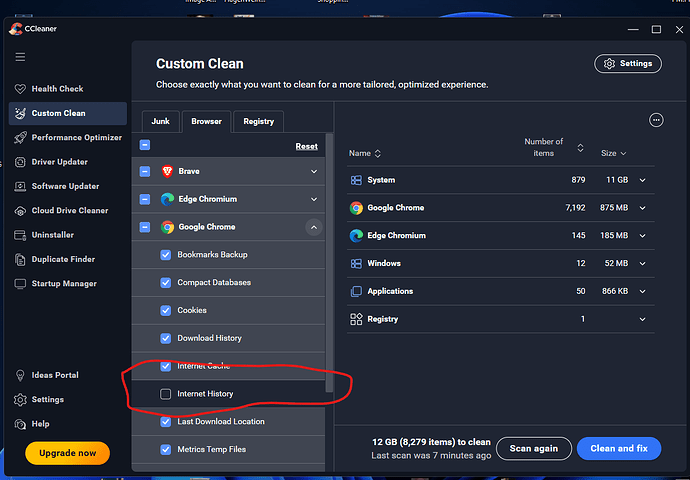Open the hamburger menu icon
690x480 pixels.
(20, 57)
